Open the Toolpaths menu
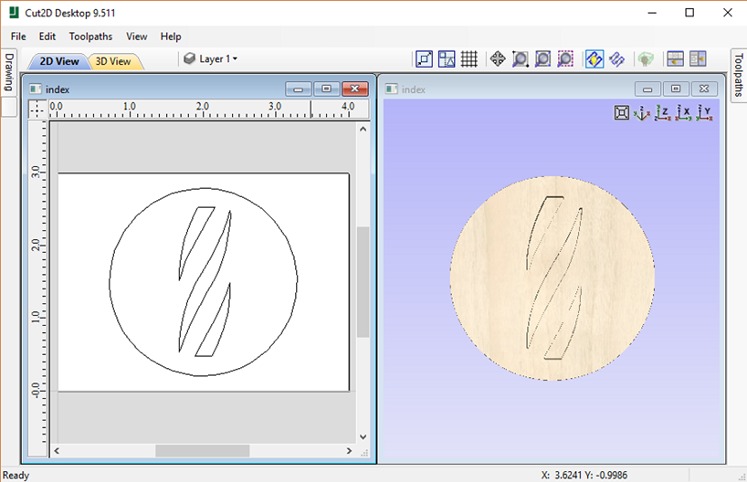This screenshot has height=482, width=747. (91, 36)
